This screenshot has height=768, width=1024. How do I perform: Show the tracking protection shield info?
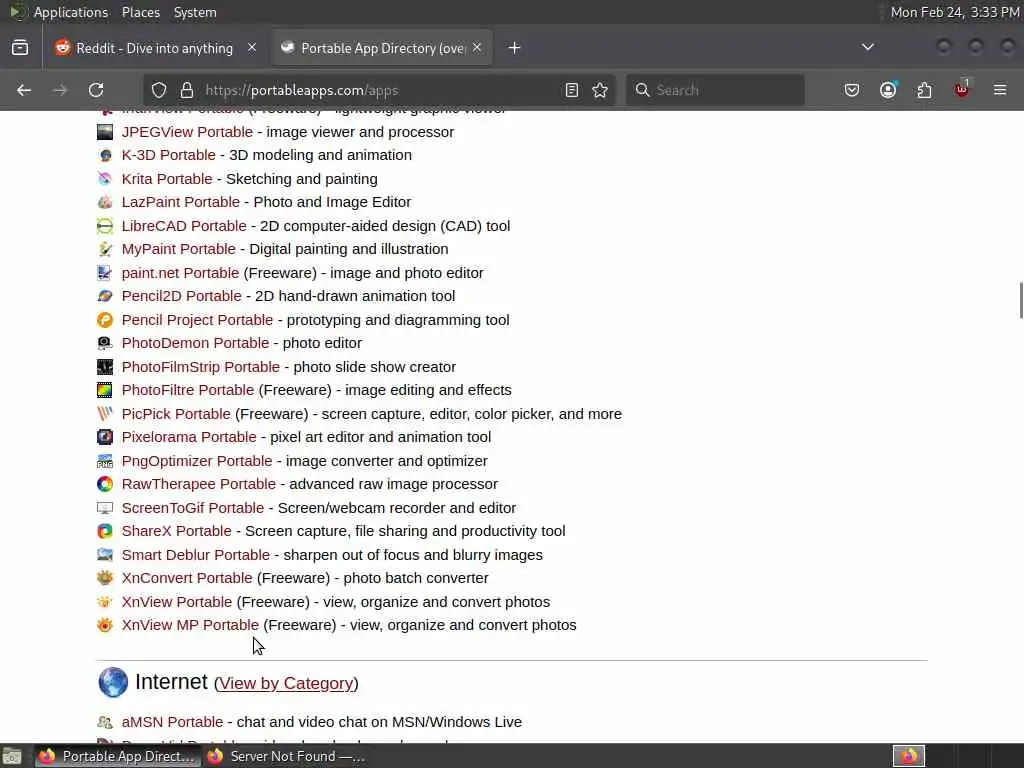click(x=159, y=90)
